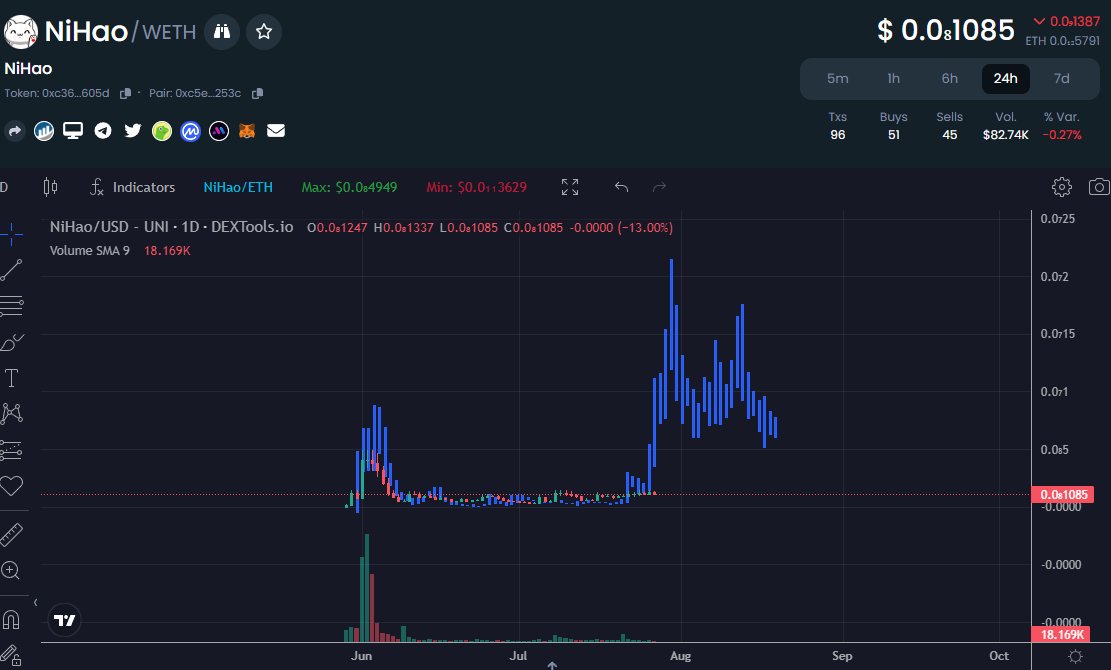Image resolution: width=1111 pixels, height=670 pixels.
Task: Open the Indicators menu
Action: pyautogui.click(x=132, y=187)
